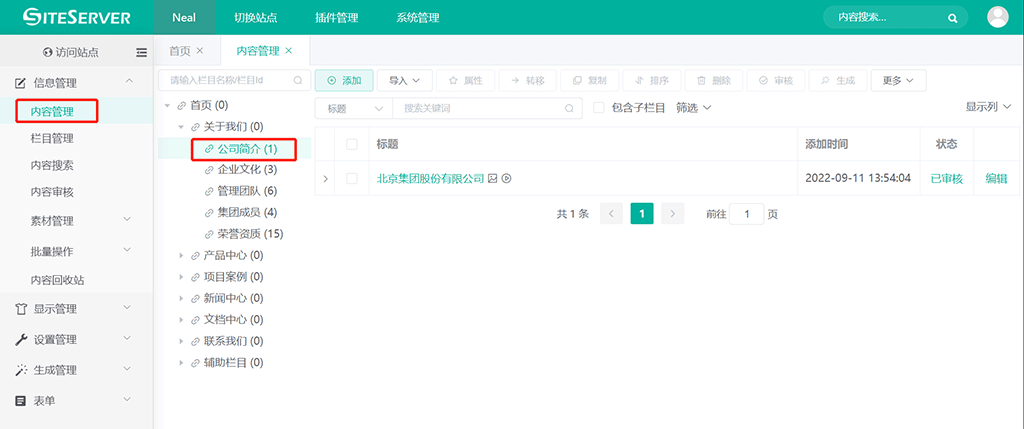Click the user avatar icon
This screenshot has height=429, width=1024.
[x=997, y=17]
